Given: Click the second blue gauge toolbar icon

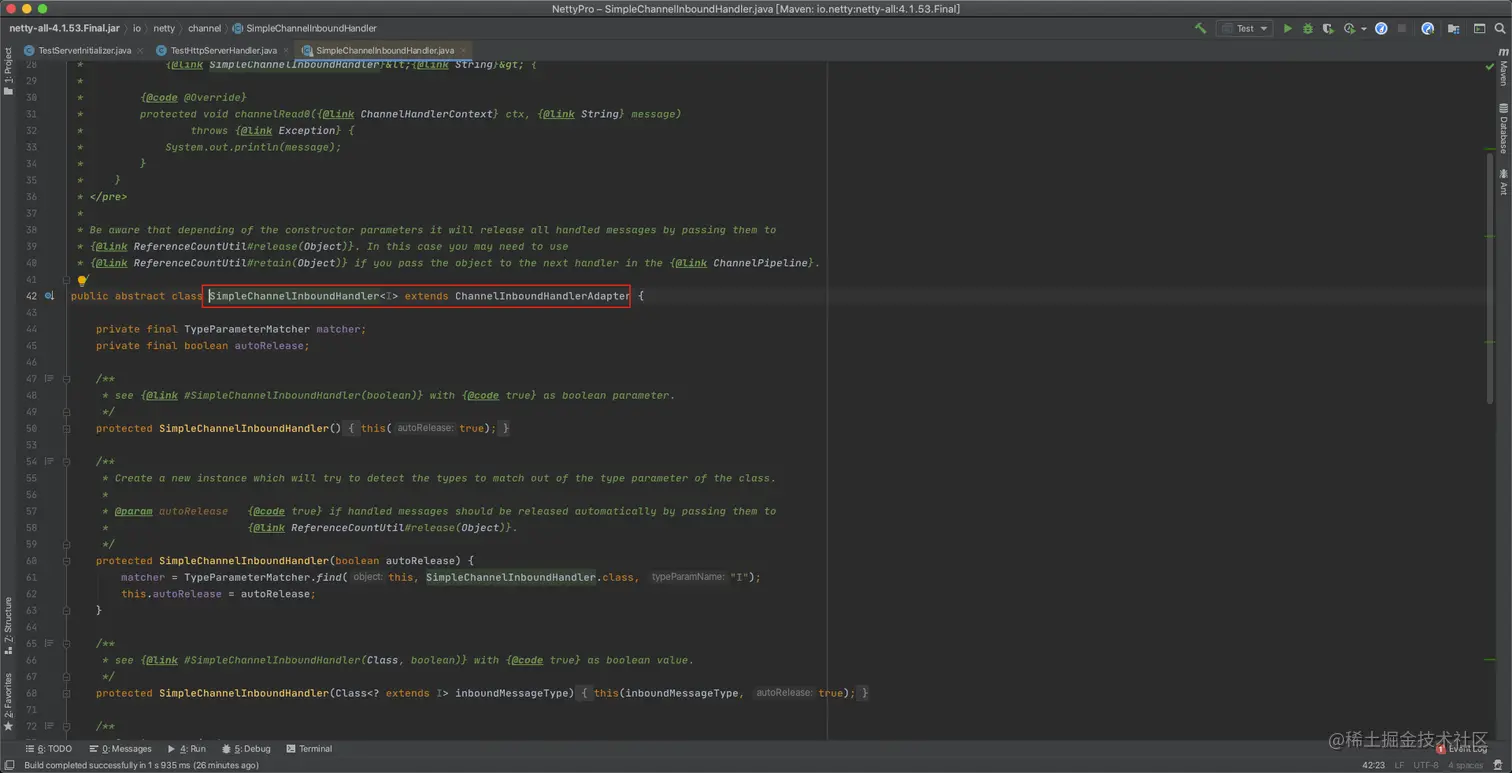Looking at the screenshot, I should pyautogui.click(x=1427, y=29).
